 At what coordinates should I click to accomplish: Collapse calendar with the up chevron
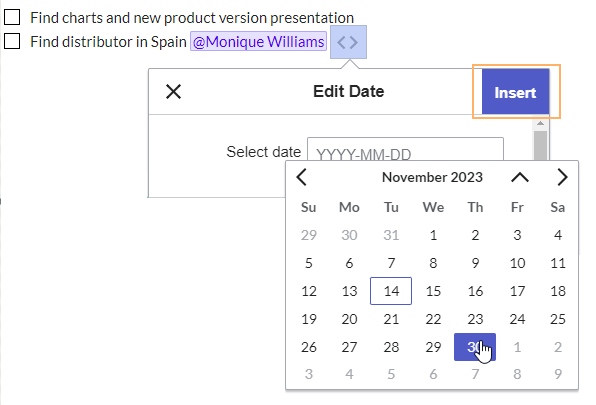520,177
